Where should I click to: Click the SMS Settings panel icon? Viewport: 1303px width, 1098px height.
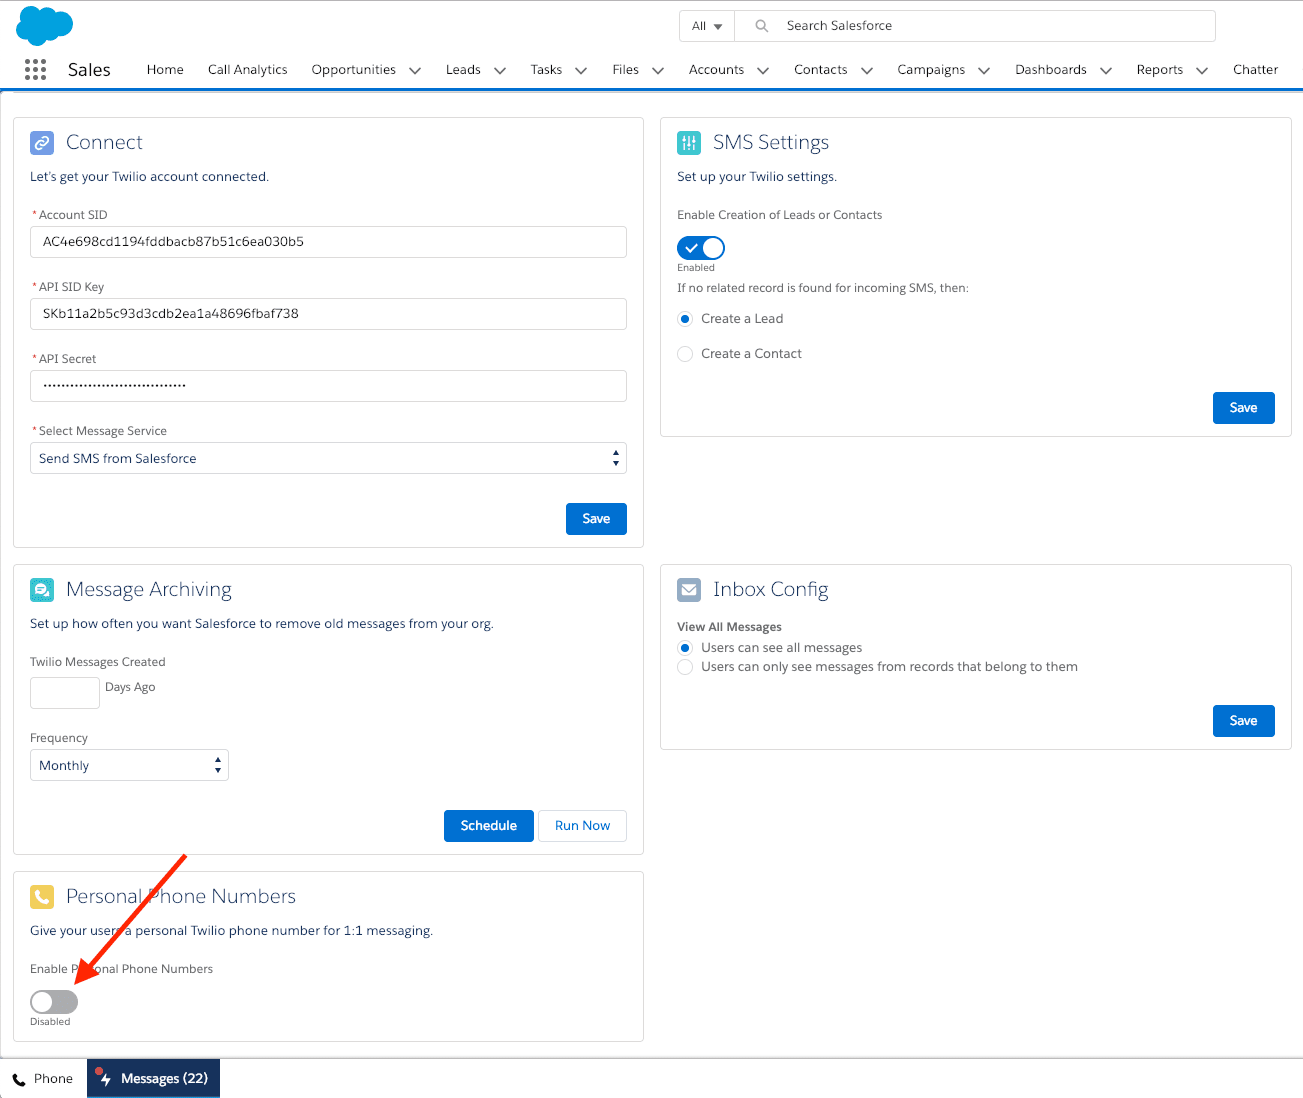(688, 143)
